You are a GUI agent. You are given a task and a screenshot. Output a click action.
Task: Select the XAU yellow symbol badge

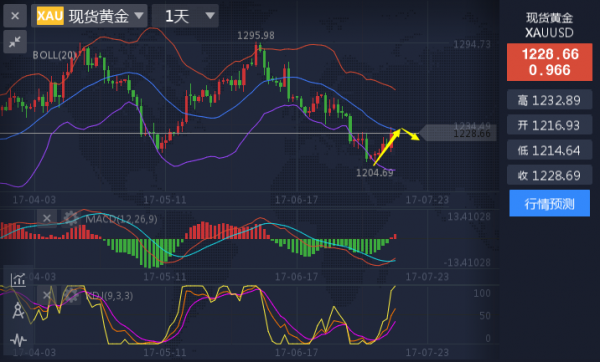click(x=50, y=16)
